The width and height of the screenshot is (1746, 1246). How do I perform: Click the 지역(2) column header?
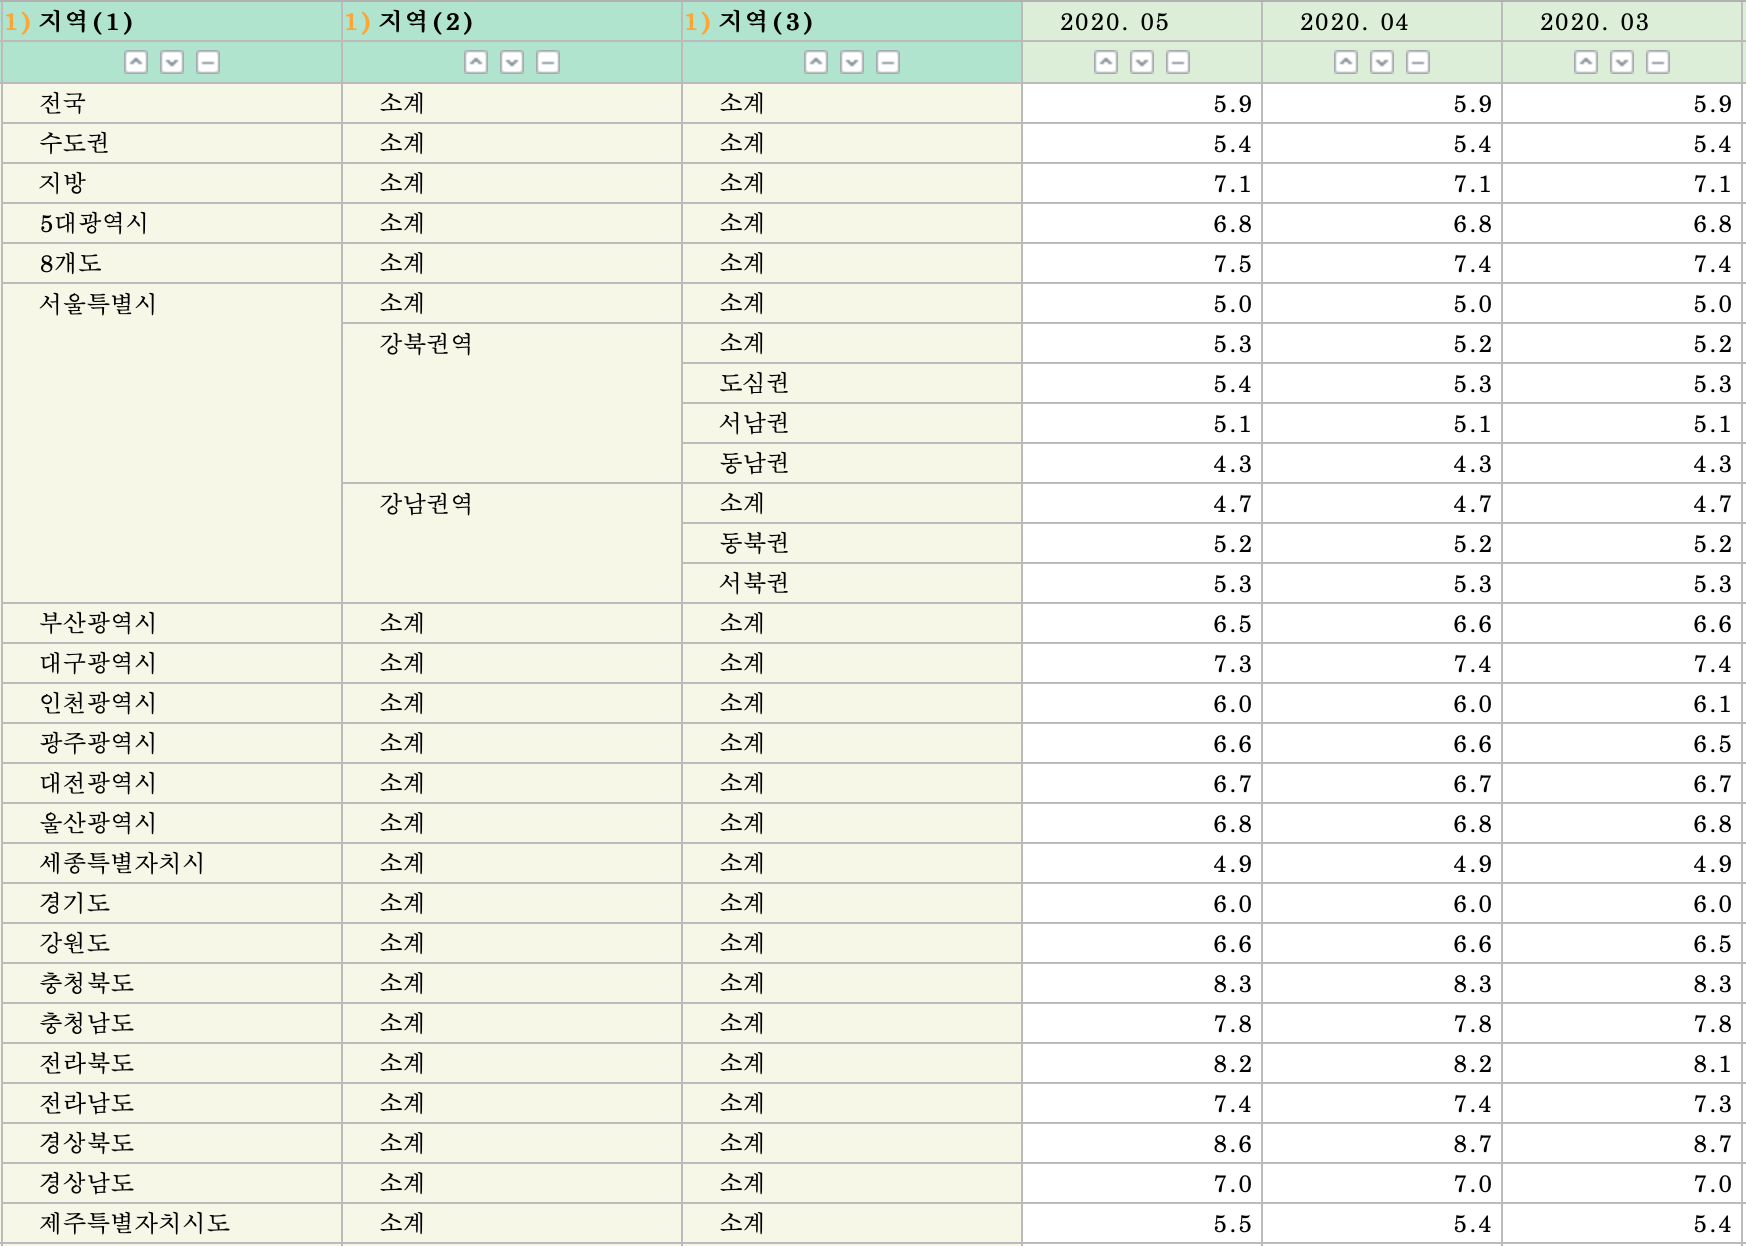pyautogui.click(x=512, y=22)
